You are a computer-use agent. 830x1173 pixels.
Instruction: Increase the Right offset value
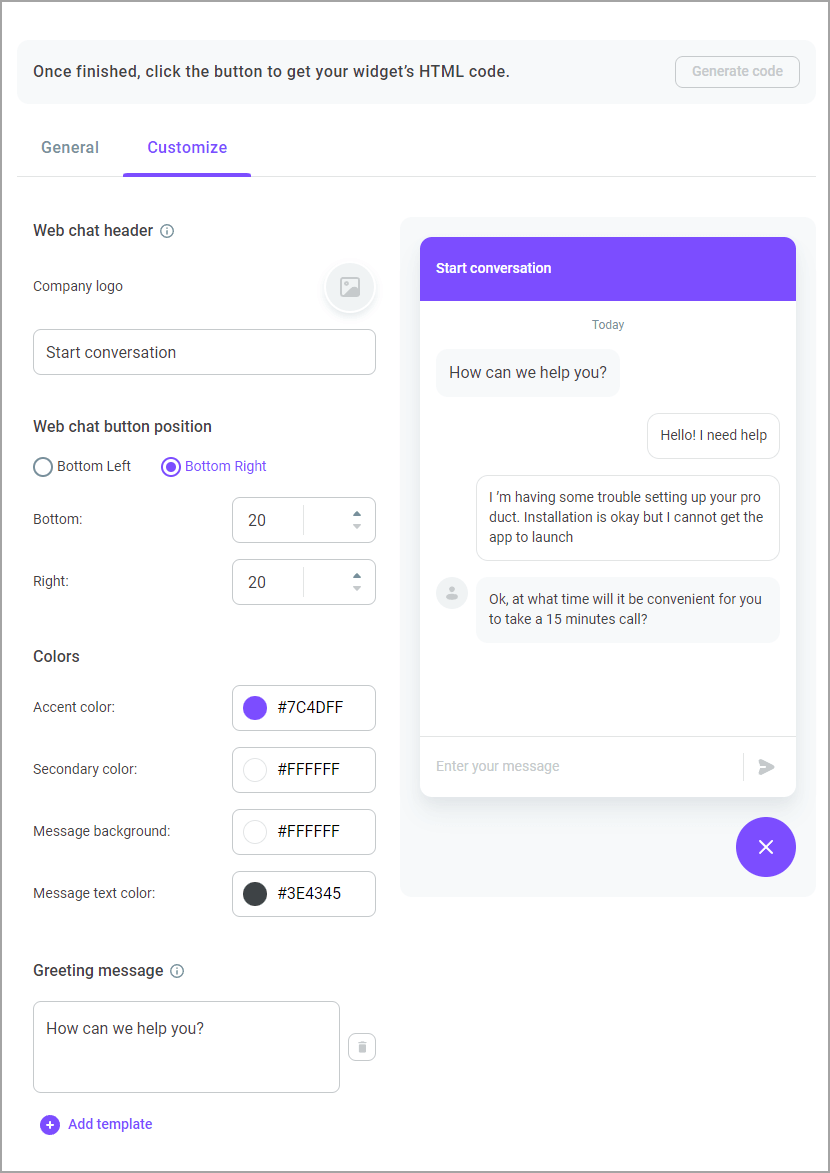point(357,576)
